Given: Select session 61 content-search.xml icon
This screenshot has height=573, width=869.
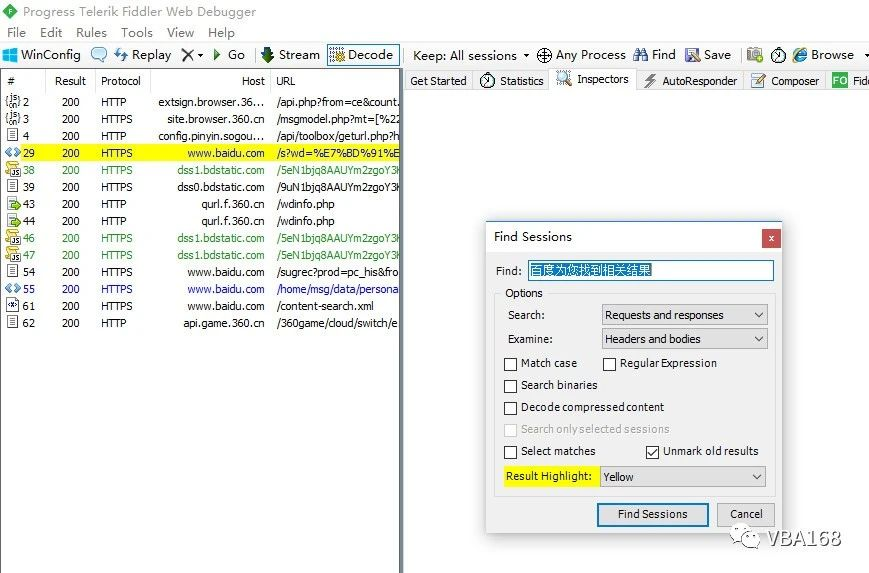Looking at the screenshot, I should [x=12, y=305].
